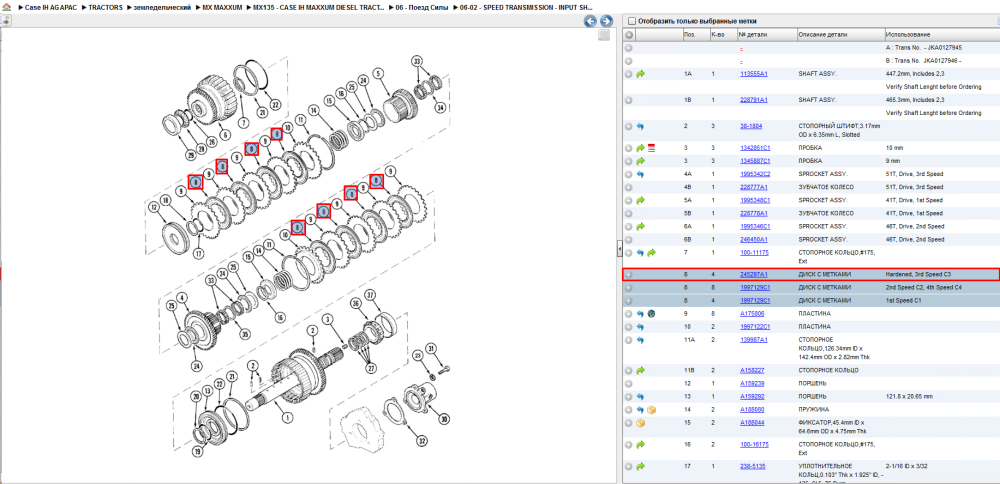Select '1st Speed C1' usage text
This screenshot has width=1000, height=484.
[904, 300]
